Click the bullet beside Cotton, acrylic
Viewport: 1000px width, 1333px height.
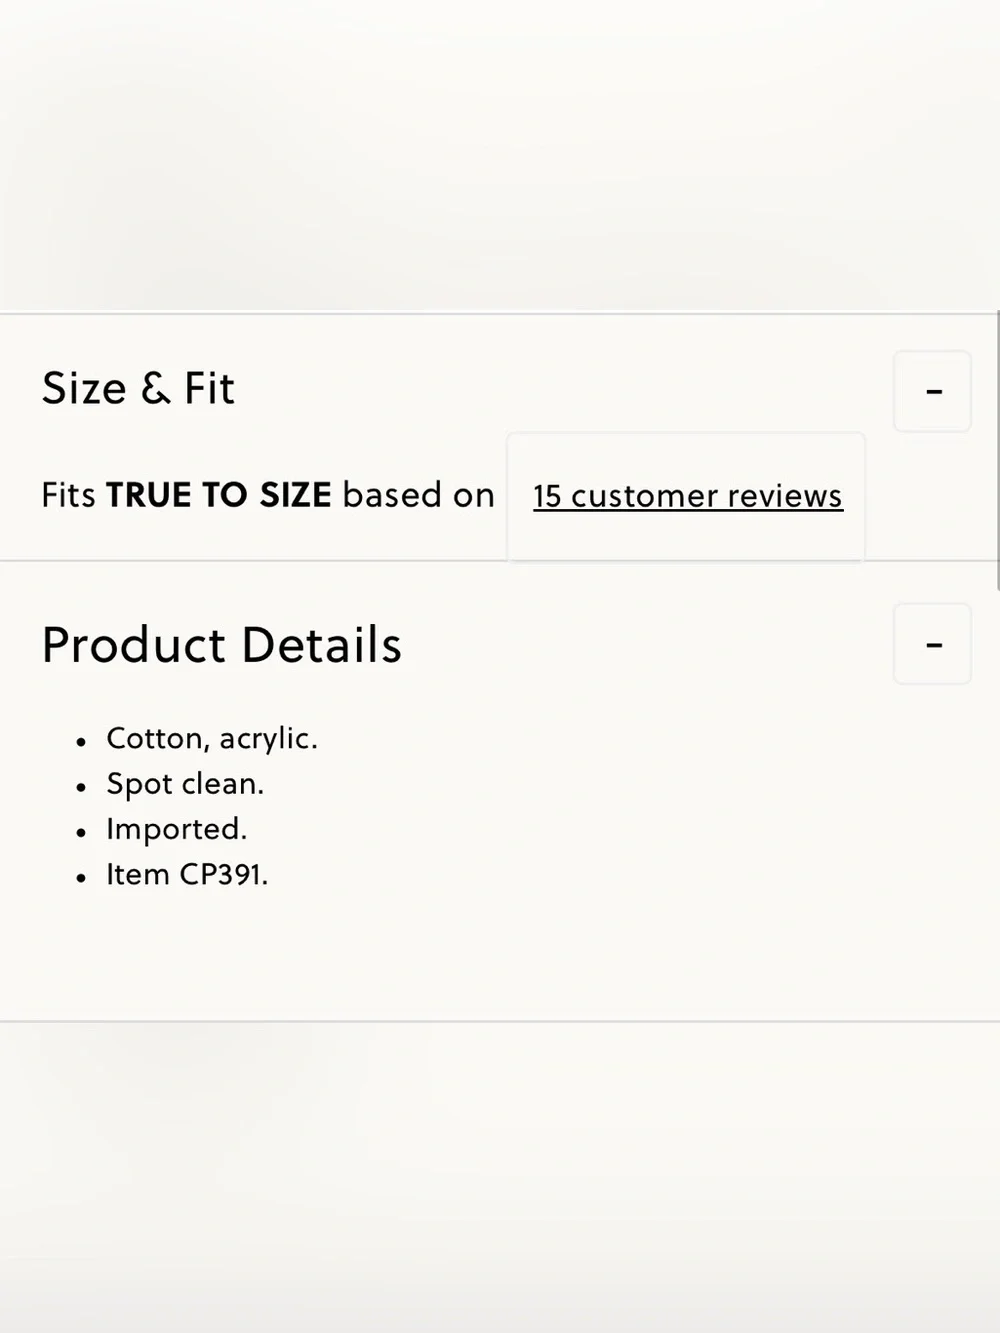81,742
